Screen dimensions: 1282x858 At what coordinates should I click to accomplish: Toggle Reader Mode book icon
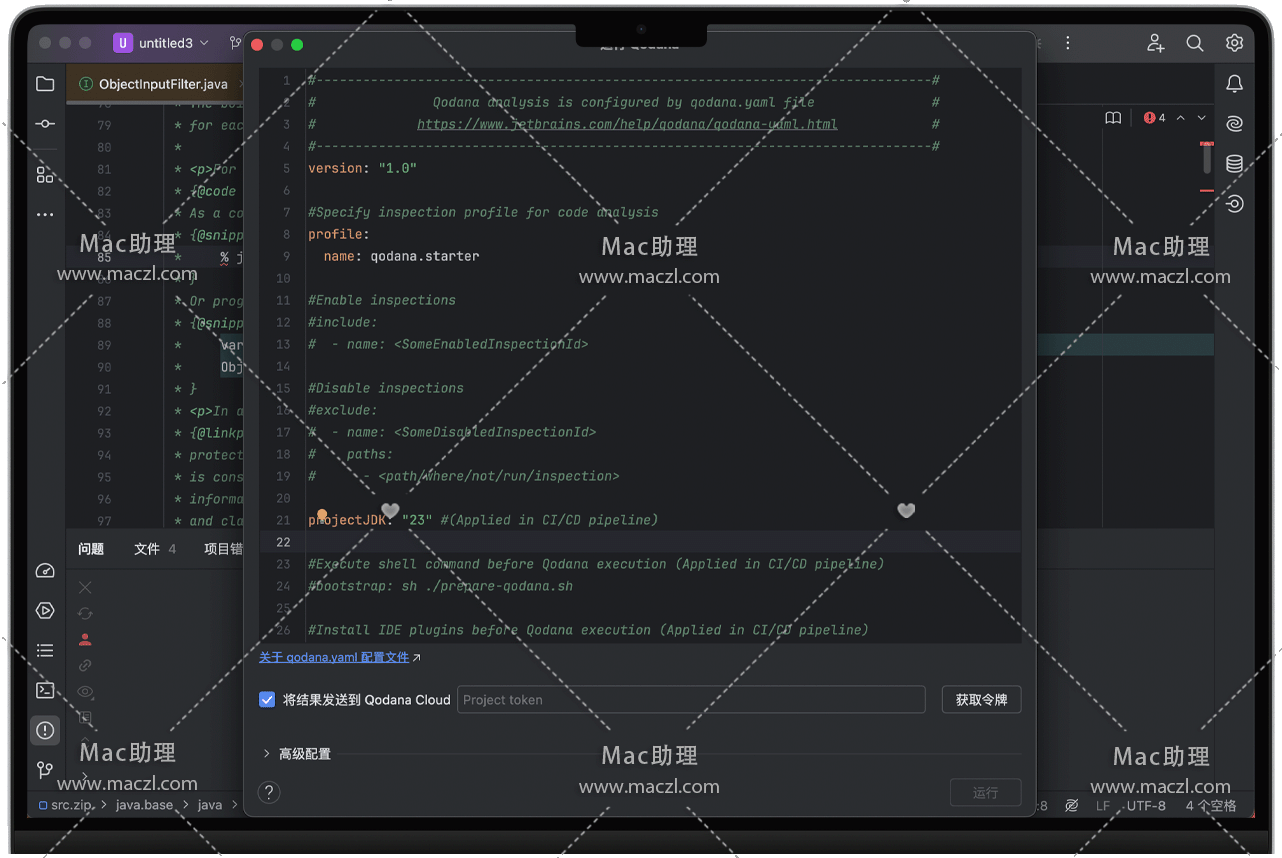click(x=1113, y=118)
